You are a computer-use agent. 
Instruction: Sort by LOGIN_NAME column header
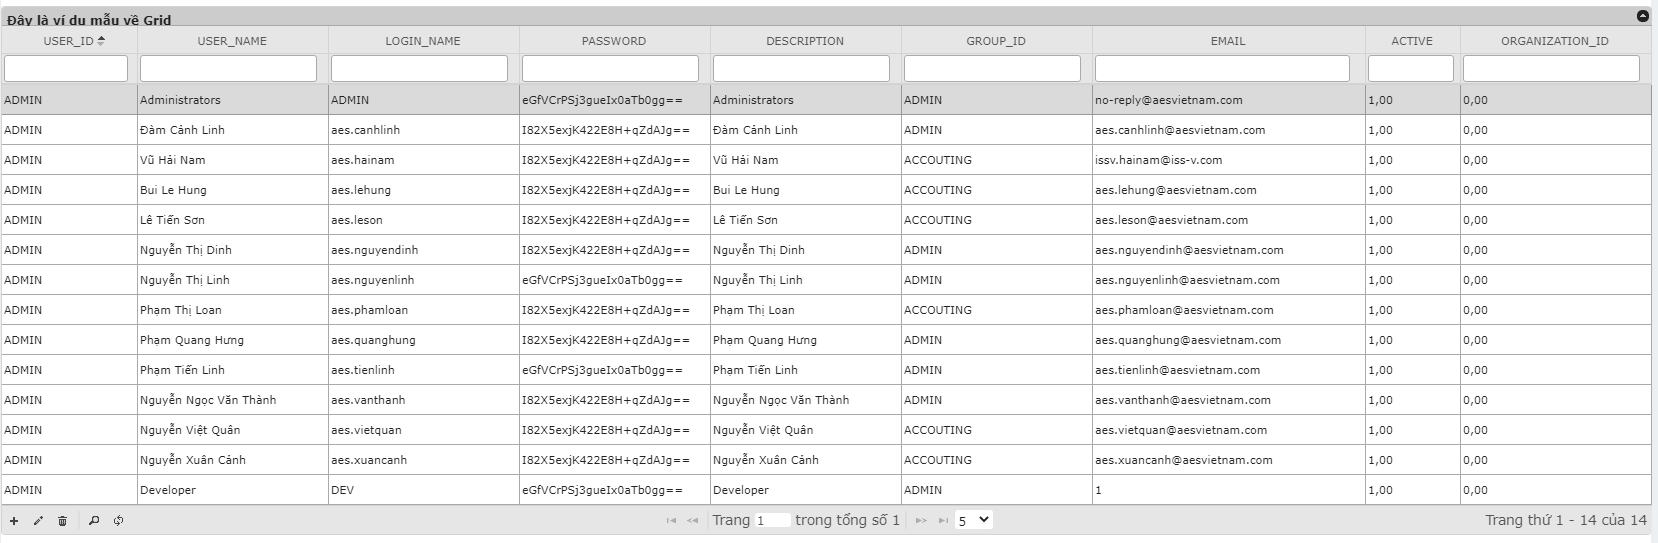pos(423,41)
